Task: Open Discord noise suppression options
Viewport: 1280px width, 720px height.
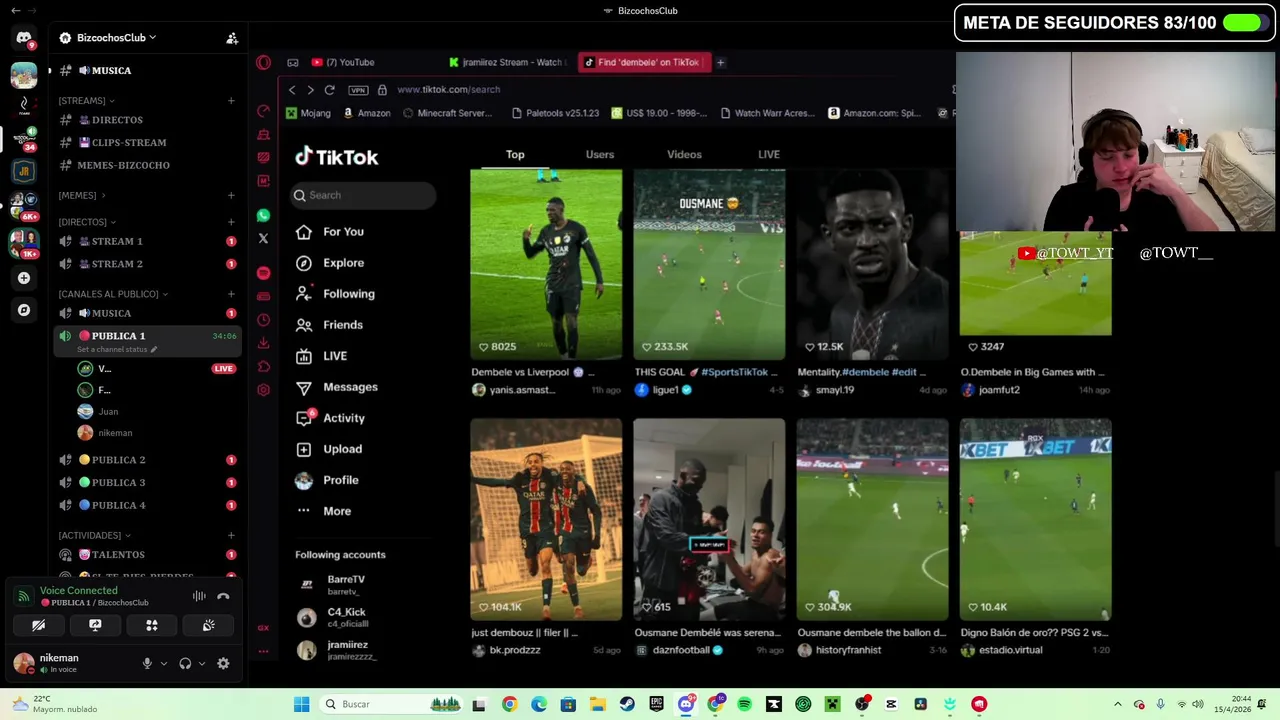Action: [x=199, y=596]
